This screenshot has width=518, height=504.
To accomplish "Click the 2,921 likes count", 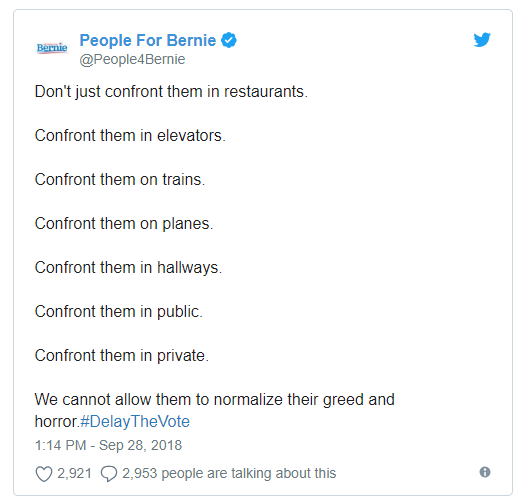I will [x=74, y=473].
